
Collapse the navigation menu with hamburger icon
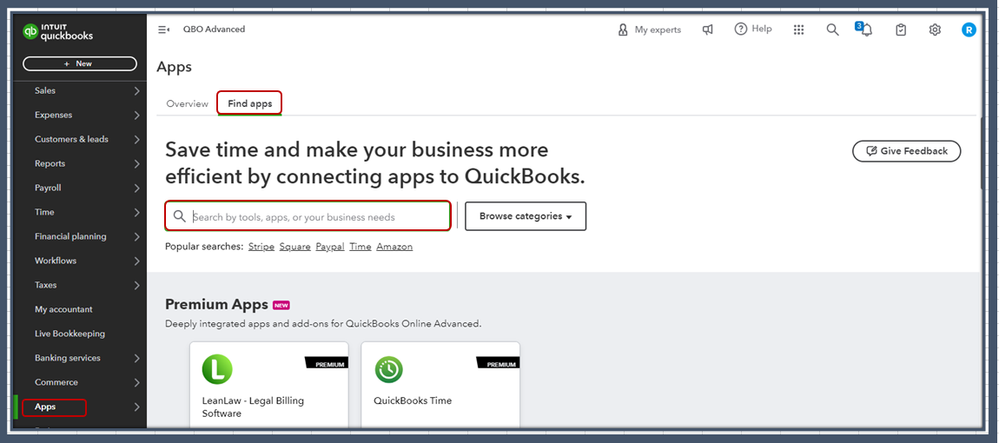click(164, 29)
